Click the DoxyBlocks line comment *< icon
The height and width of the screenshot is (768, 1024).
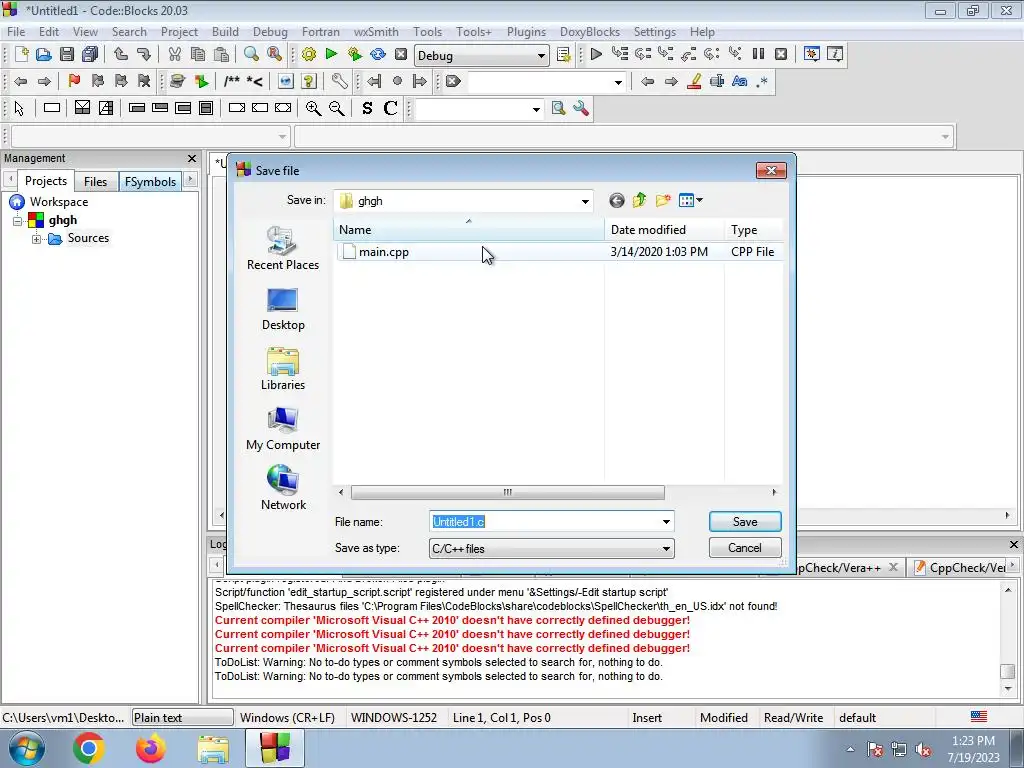[x=255, y=81]
